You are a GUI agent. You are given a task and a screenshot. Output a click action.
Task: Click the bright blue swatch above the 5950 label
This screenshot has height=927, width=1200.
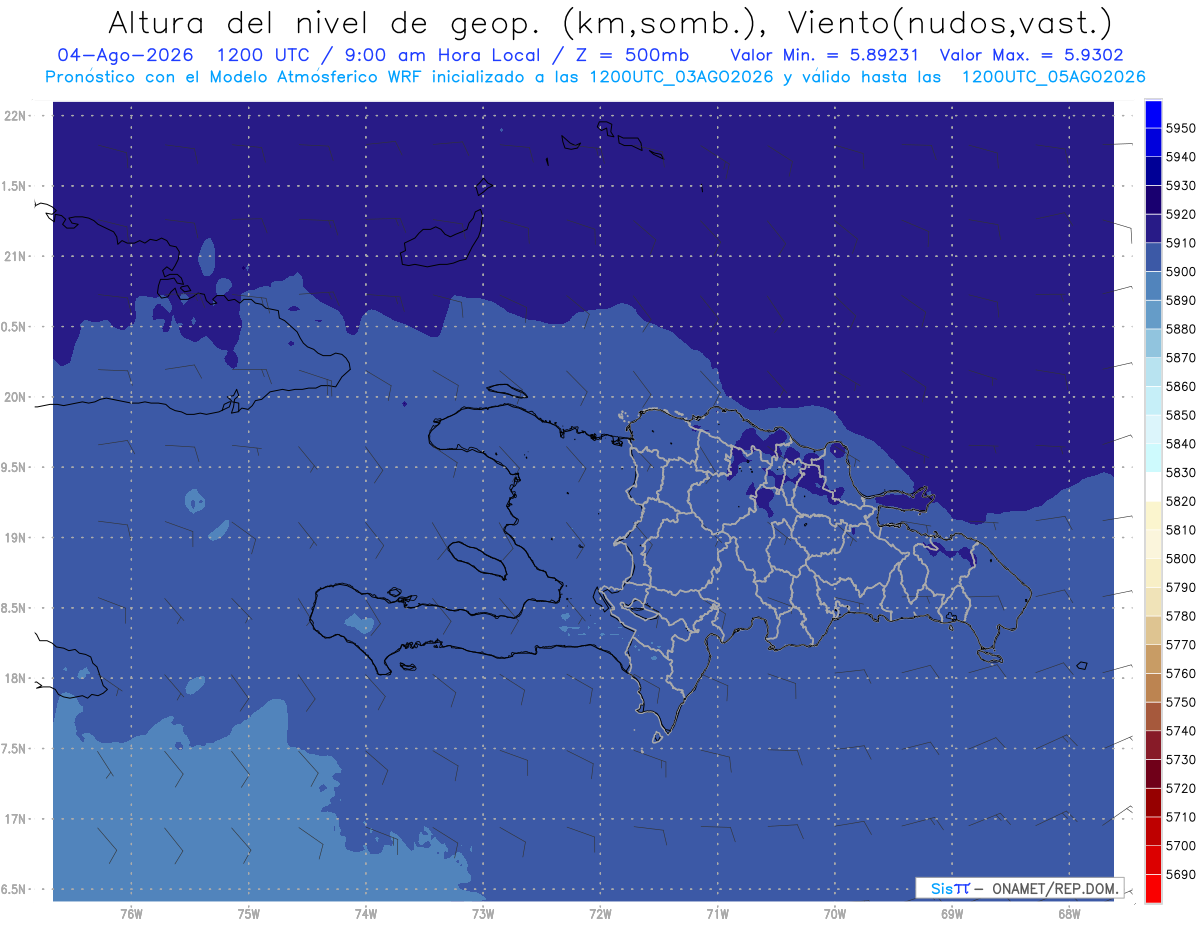[x=1153, y=114]
